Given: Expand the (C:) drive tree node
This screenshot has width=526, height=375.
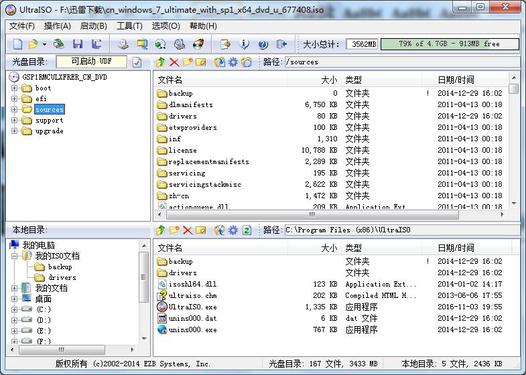Looking at the screenshot, I should (x=14, y=310).
